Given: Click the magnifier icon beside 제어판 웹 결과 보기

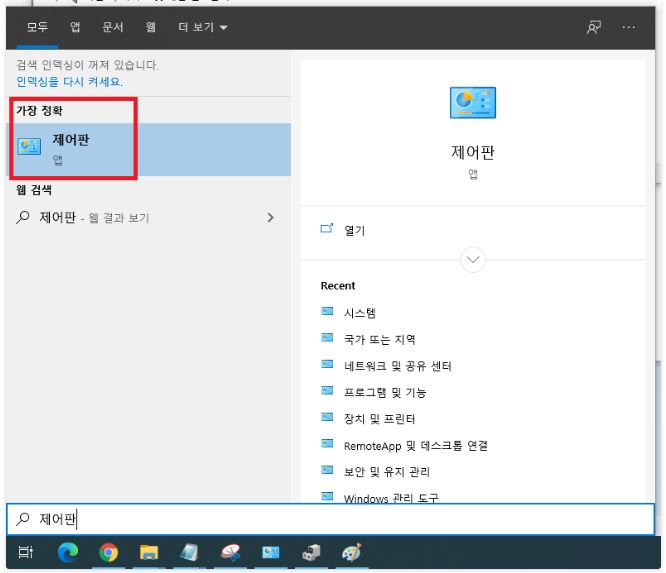Looking at the screenshot, I should pos(23,217).
